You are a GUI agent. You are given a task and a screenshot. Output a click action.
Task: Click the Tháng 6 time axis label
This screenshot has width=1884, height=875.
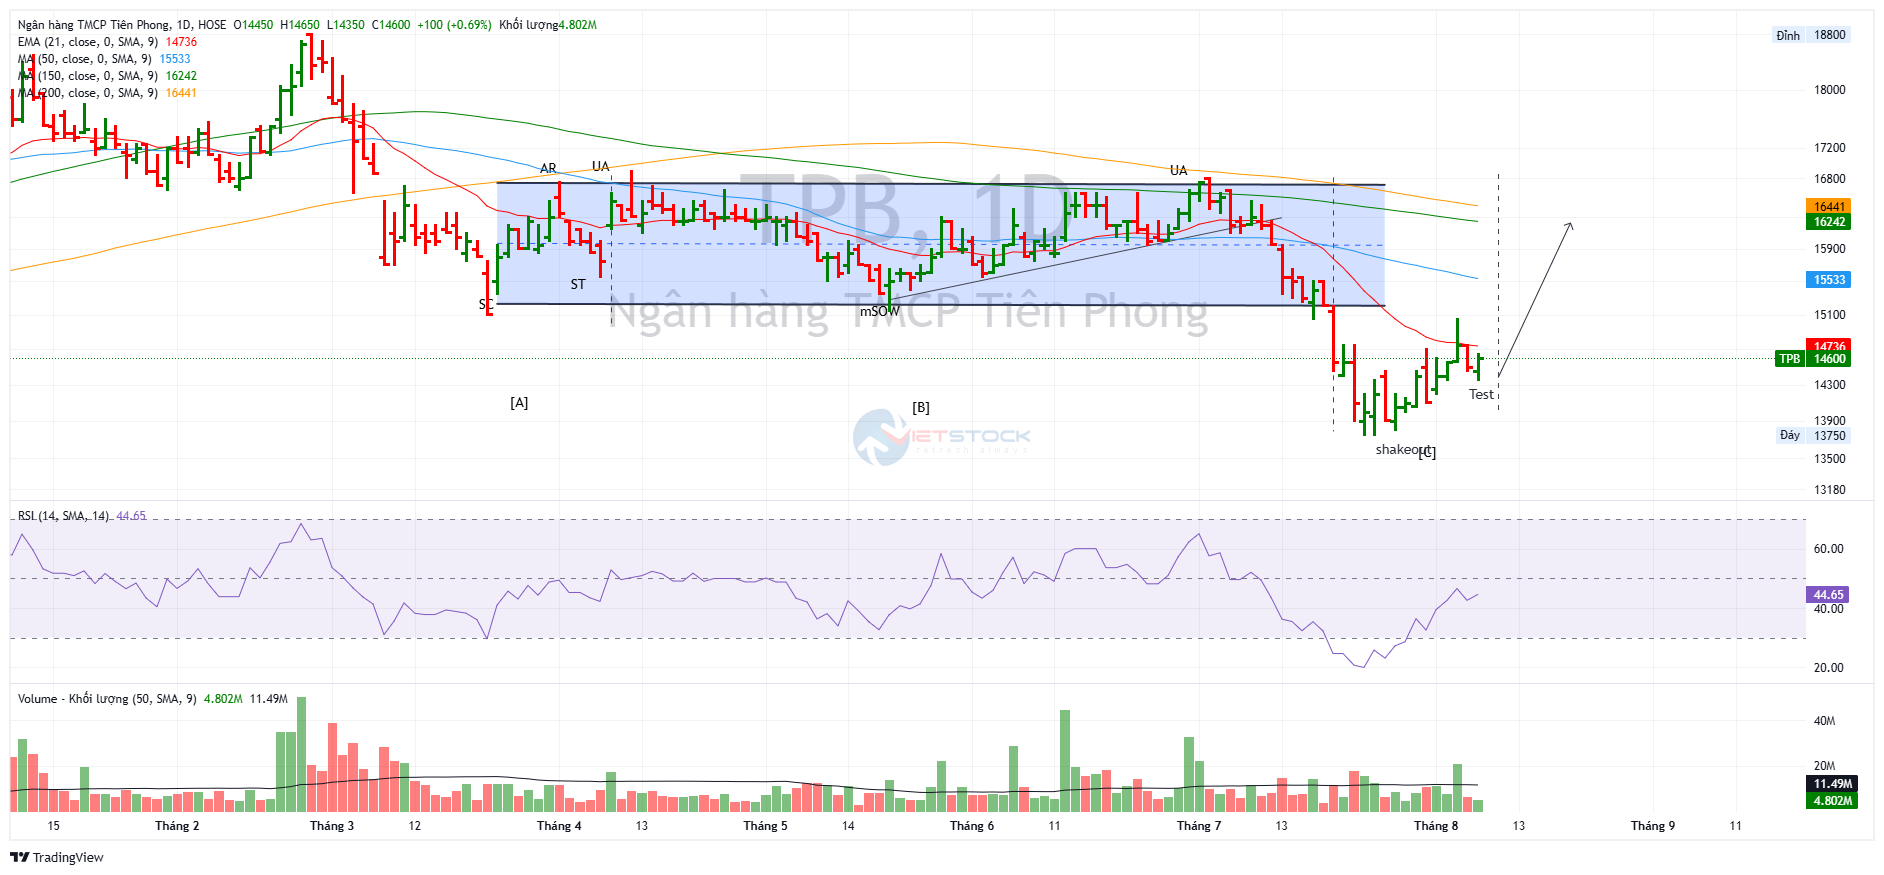(x=972, y=826)
